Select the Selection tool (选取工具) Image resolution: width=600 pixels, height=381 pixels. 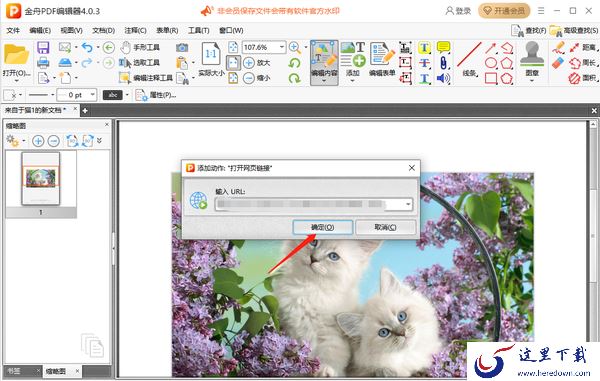point(140,62)
